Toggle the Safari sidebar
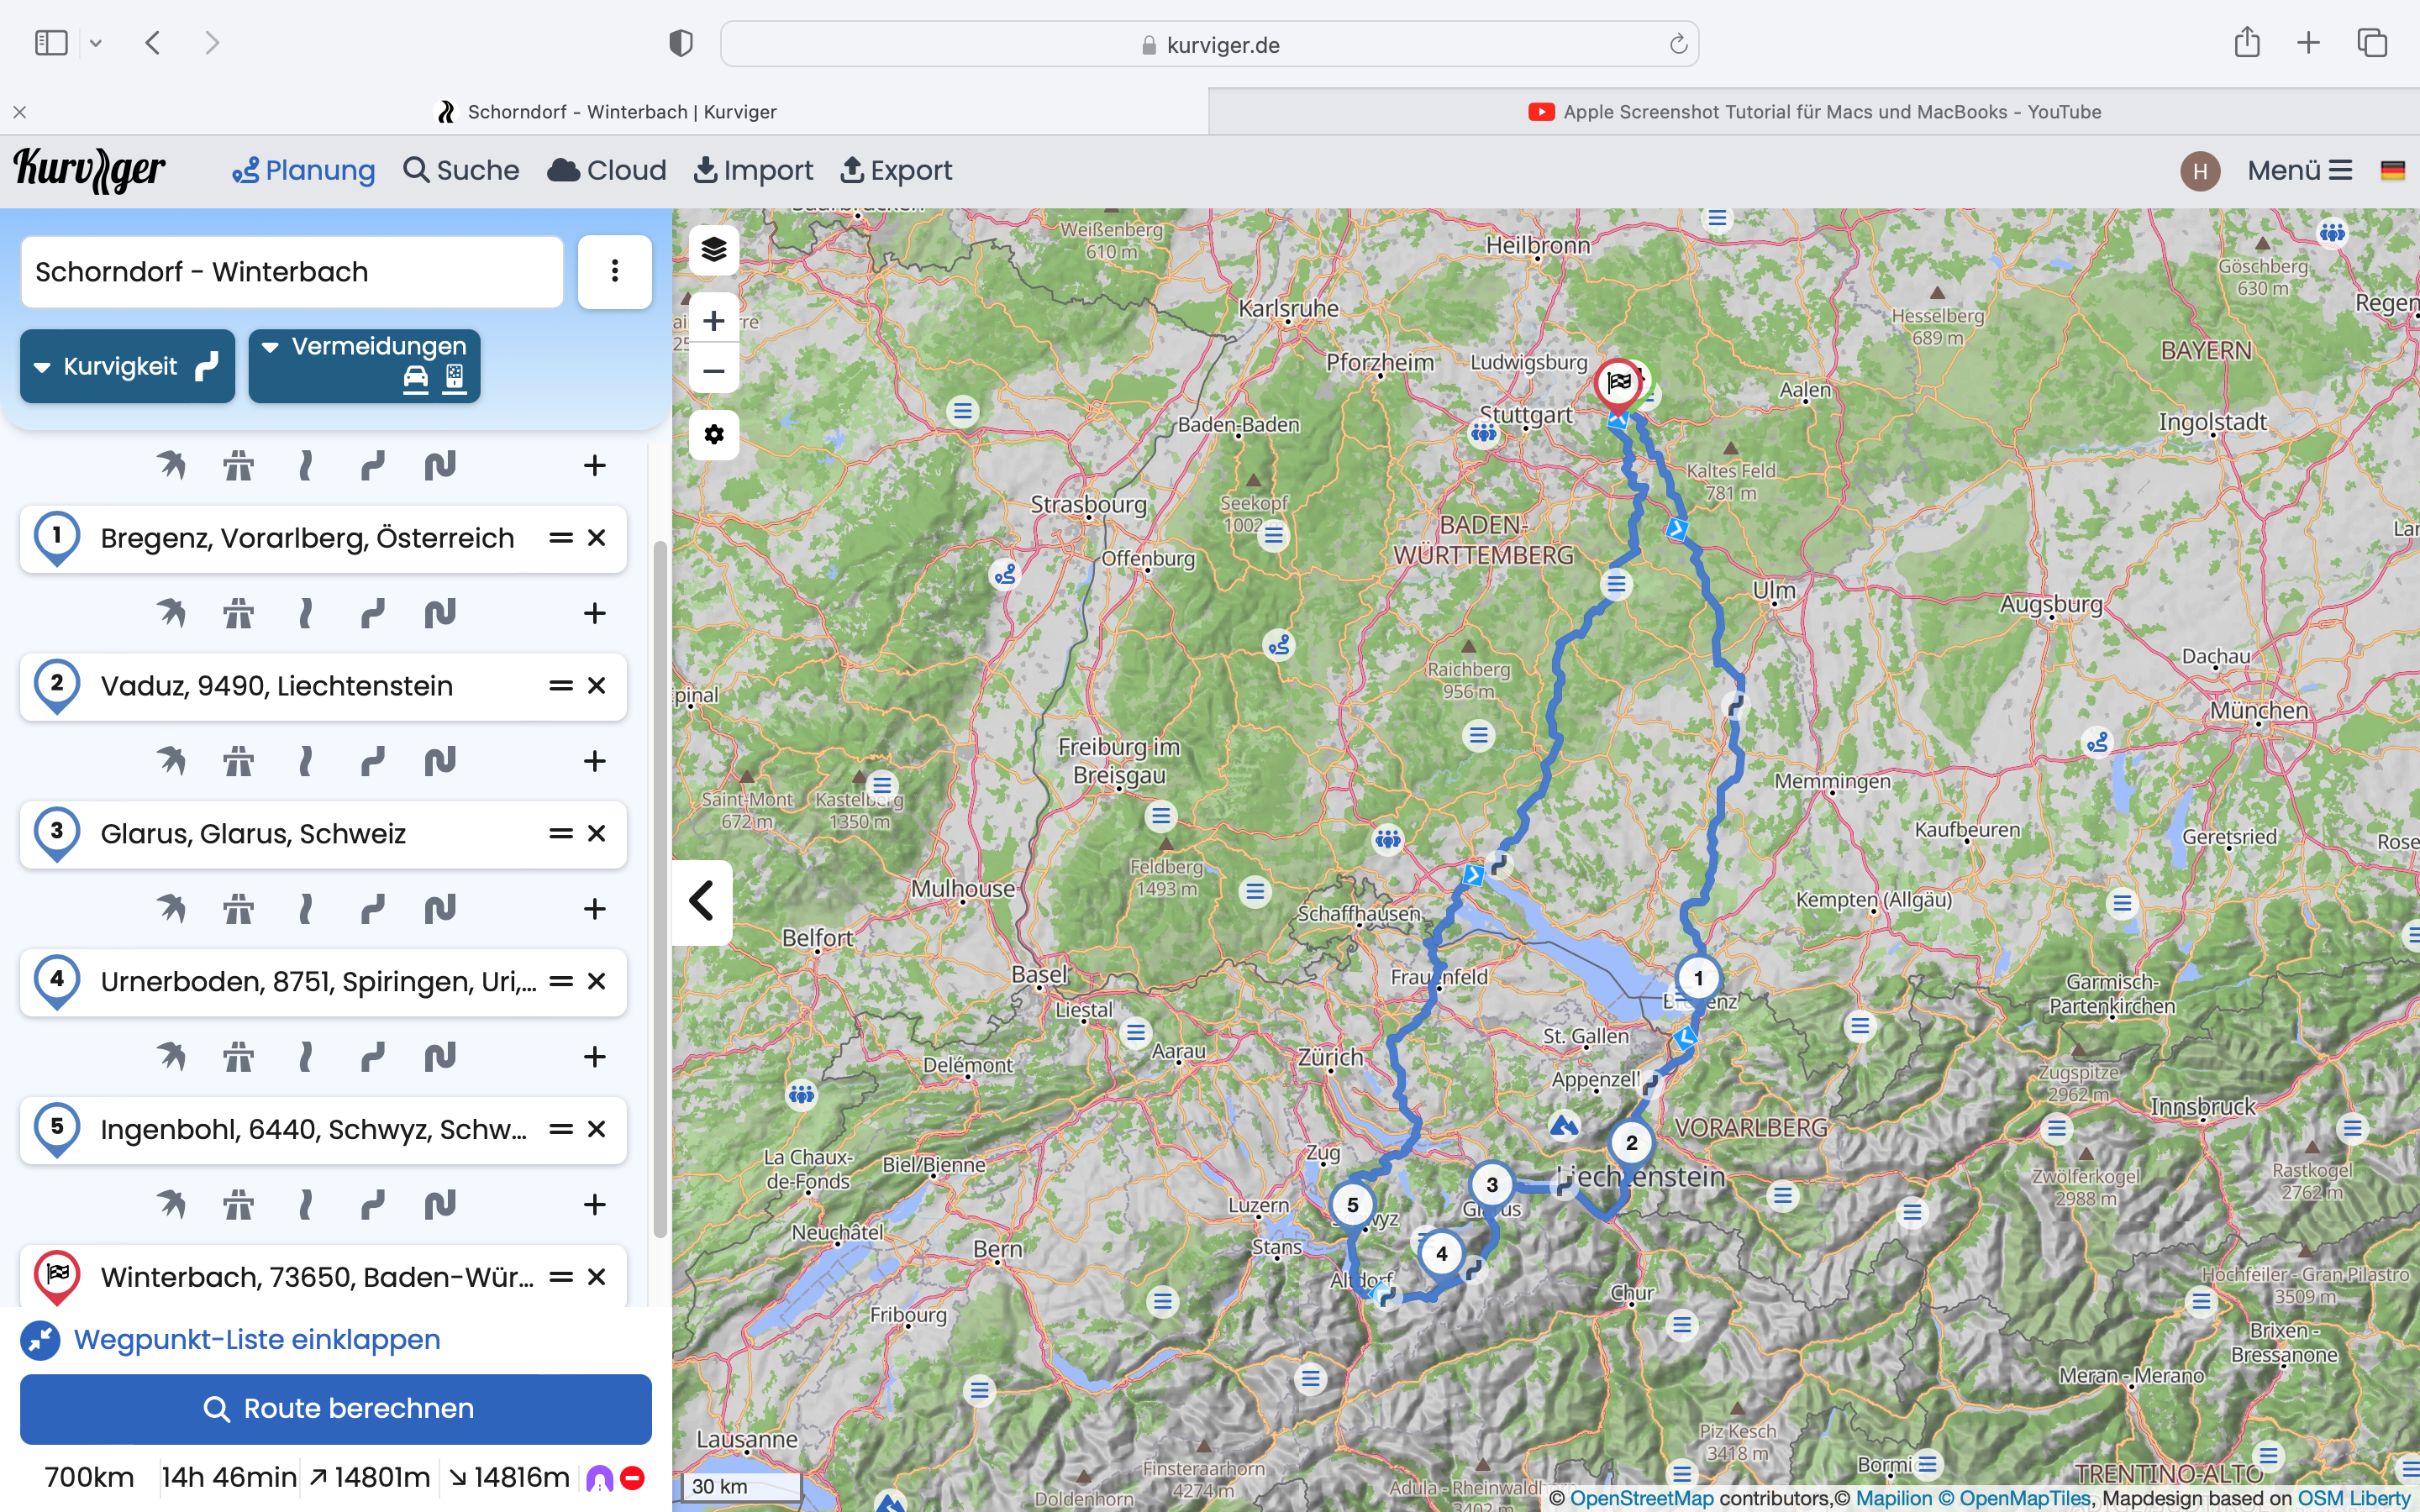The height and width of the screenshot is (1512, 2420). pyautogui.click(x=51, y=43)
